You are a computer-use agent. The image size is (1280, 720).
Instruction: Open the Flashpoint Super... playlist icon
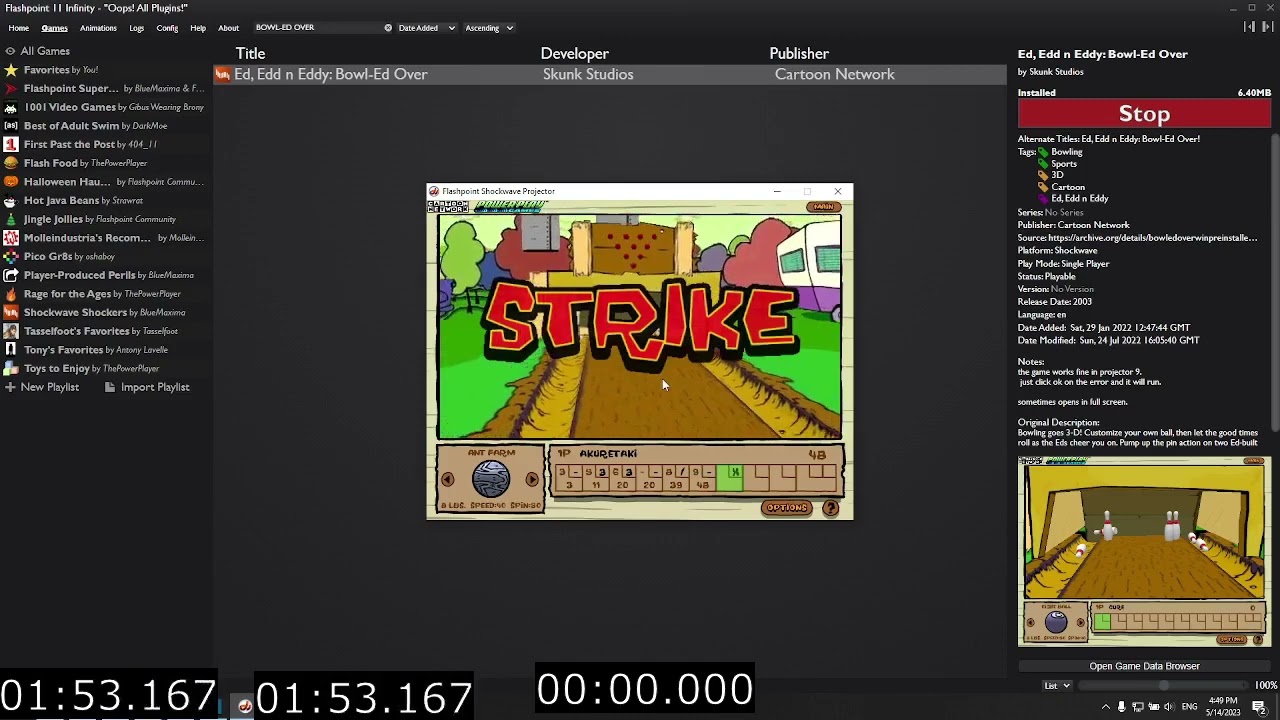coord(11,88)
